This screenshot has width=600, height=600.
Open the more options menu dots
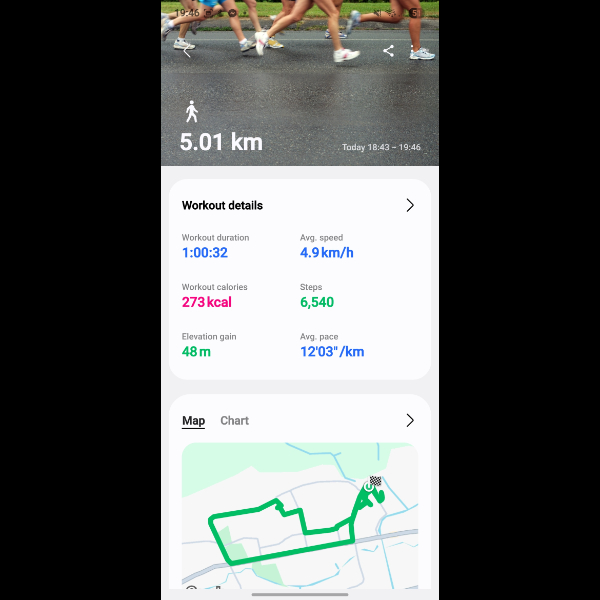point(412,51)
